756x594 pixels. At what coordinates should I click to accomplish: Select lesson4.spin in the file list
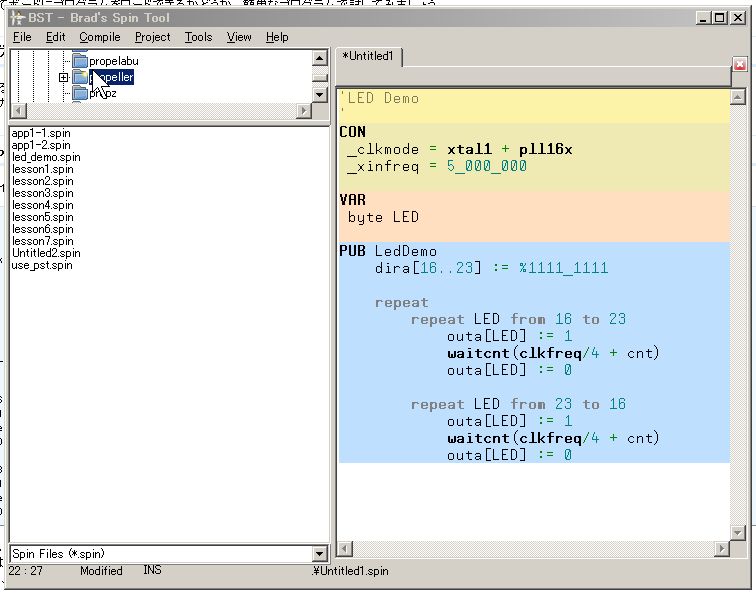click(42, 205)
